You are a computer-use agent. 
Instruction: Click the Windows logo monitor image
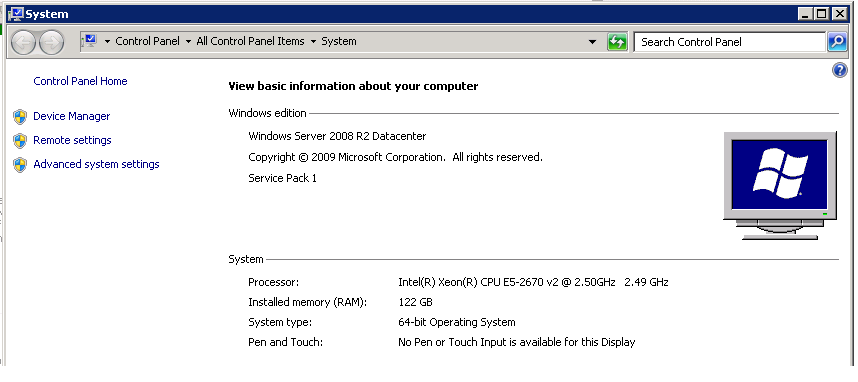pyautogui.click(x=780, y=185)
